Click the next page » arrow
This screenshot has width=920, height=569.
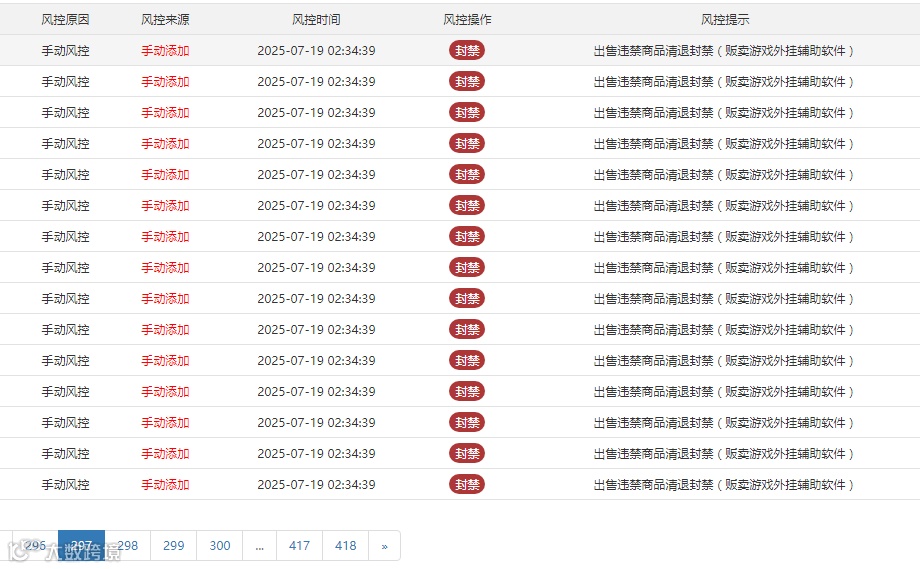pos(384,546)
